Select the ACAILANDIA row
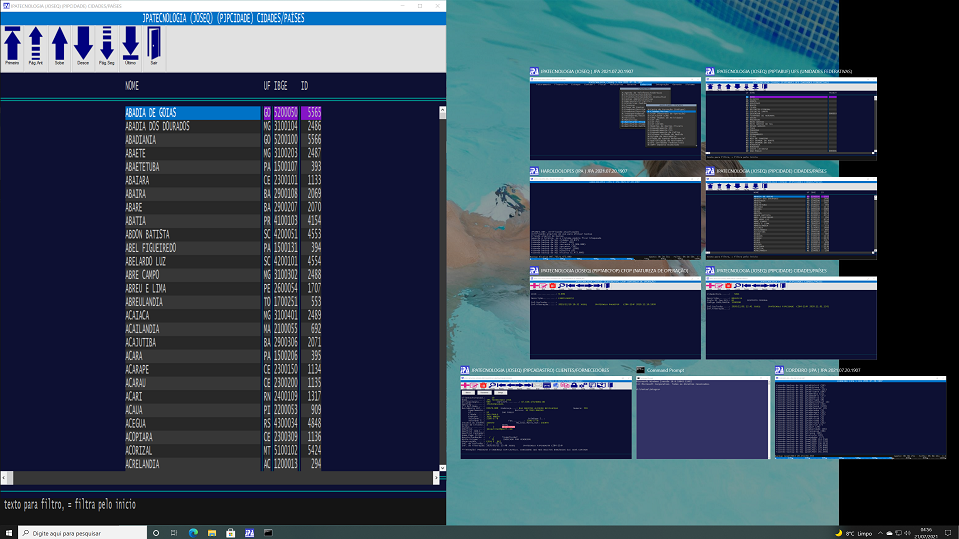 (223, 329)
